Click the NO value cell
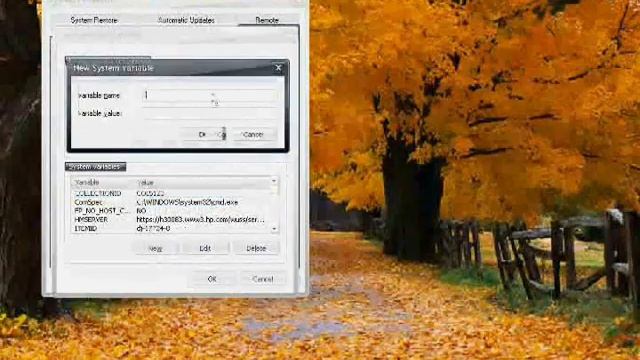 (x=141, y=211)
